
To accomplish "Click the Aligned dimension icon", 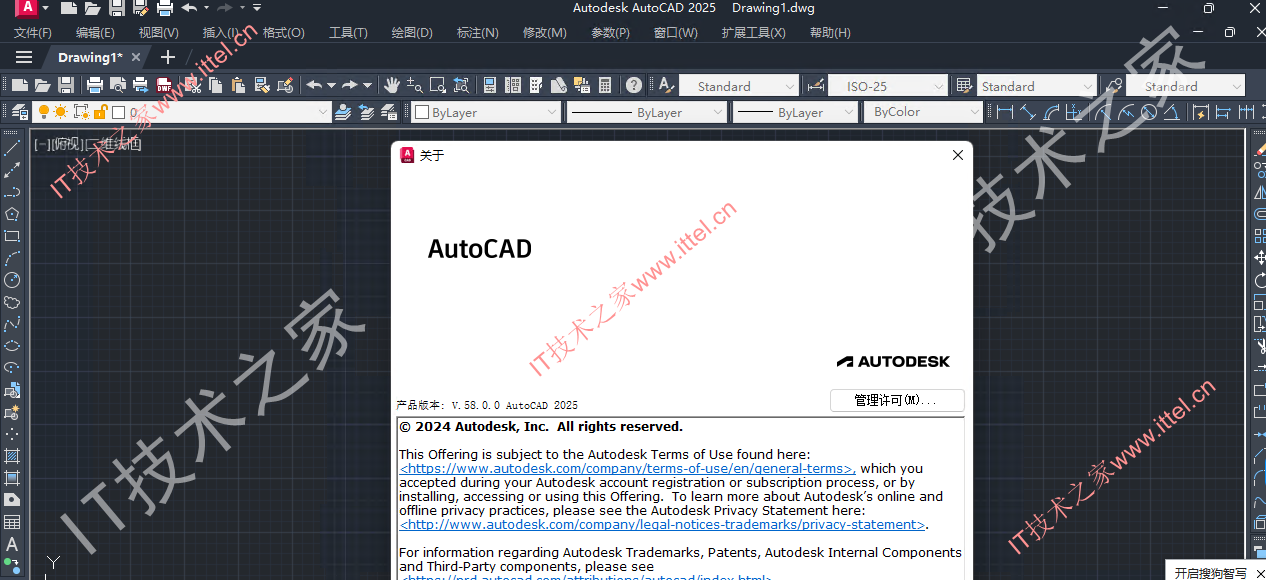I will [x=1028, y=112].
